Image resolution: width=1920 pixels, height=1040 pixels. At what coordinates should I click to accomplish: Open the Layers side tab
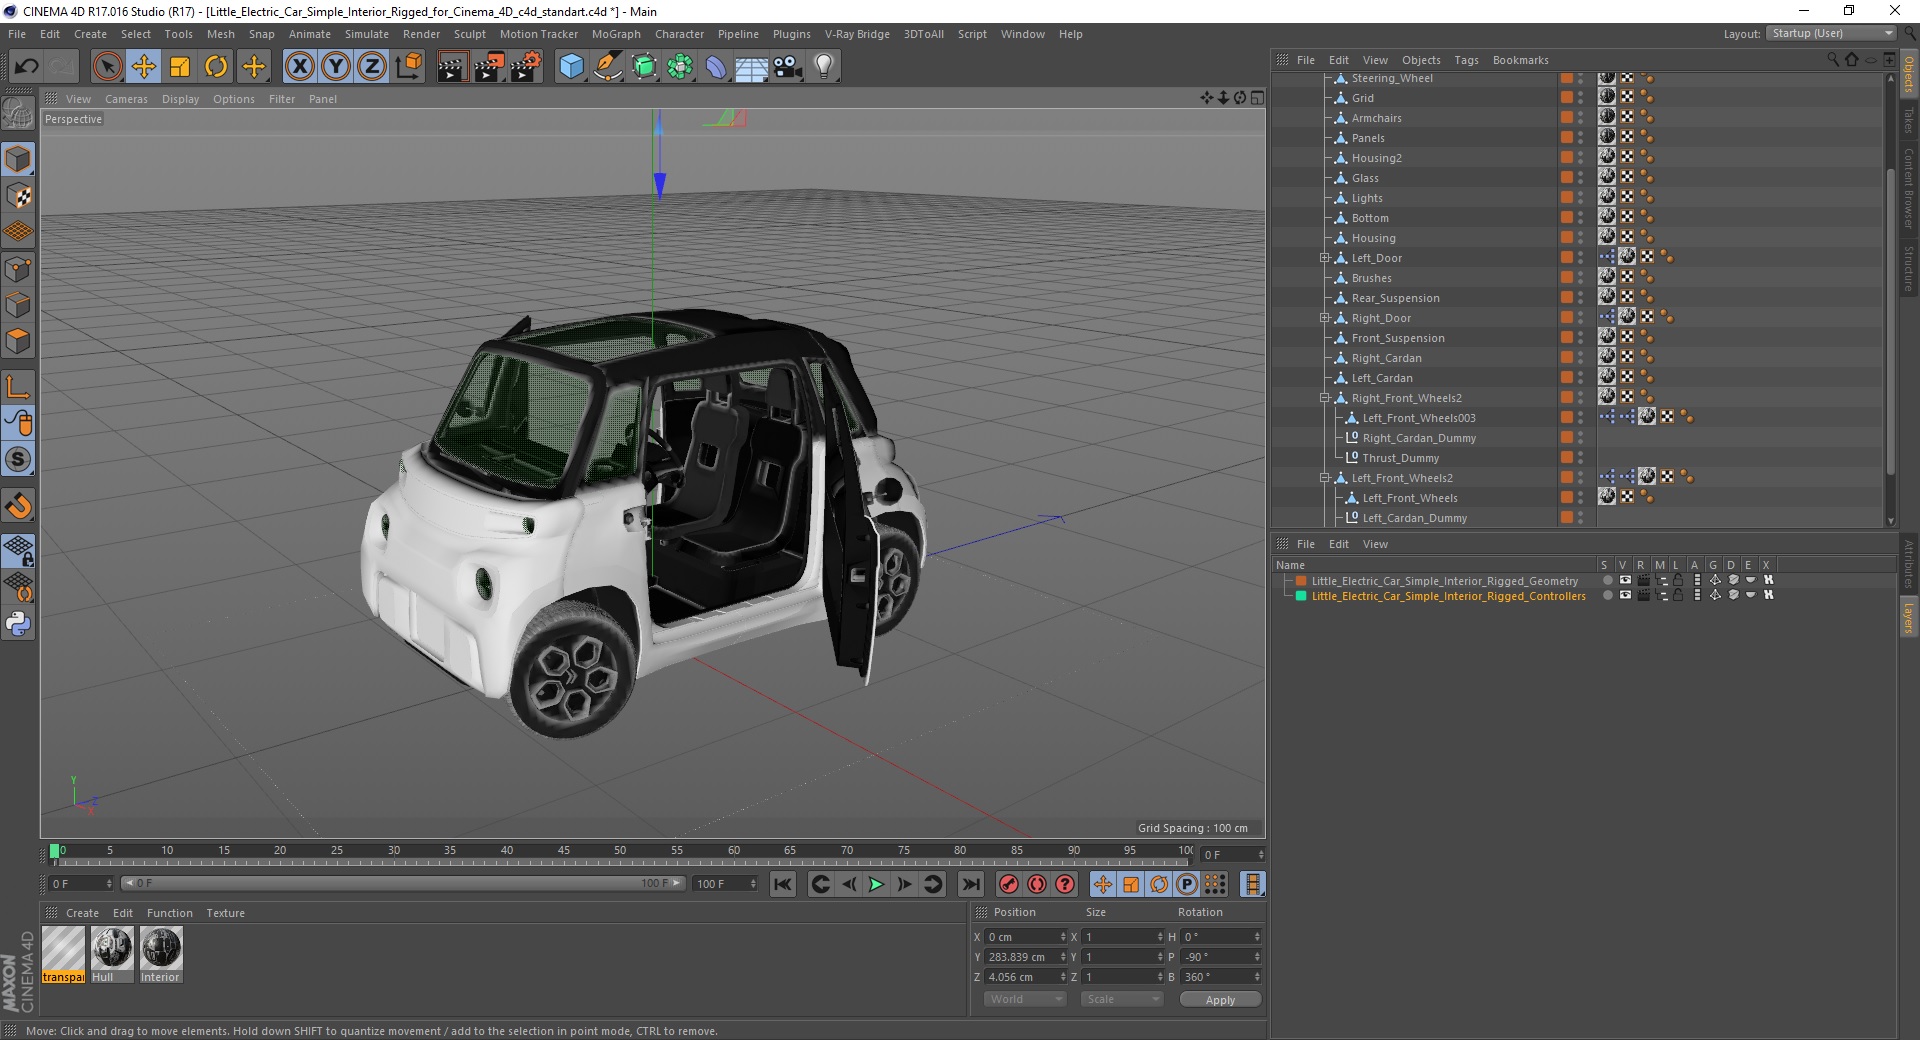point(1908,617)
